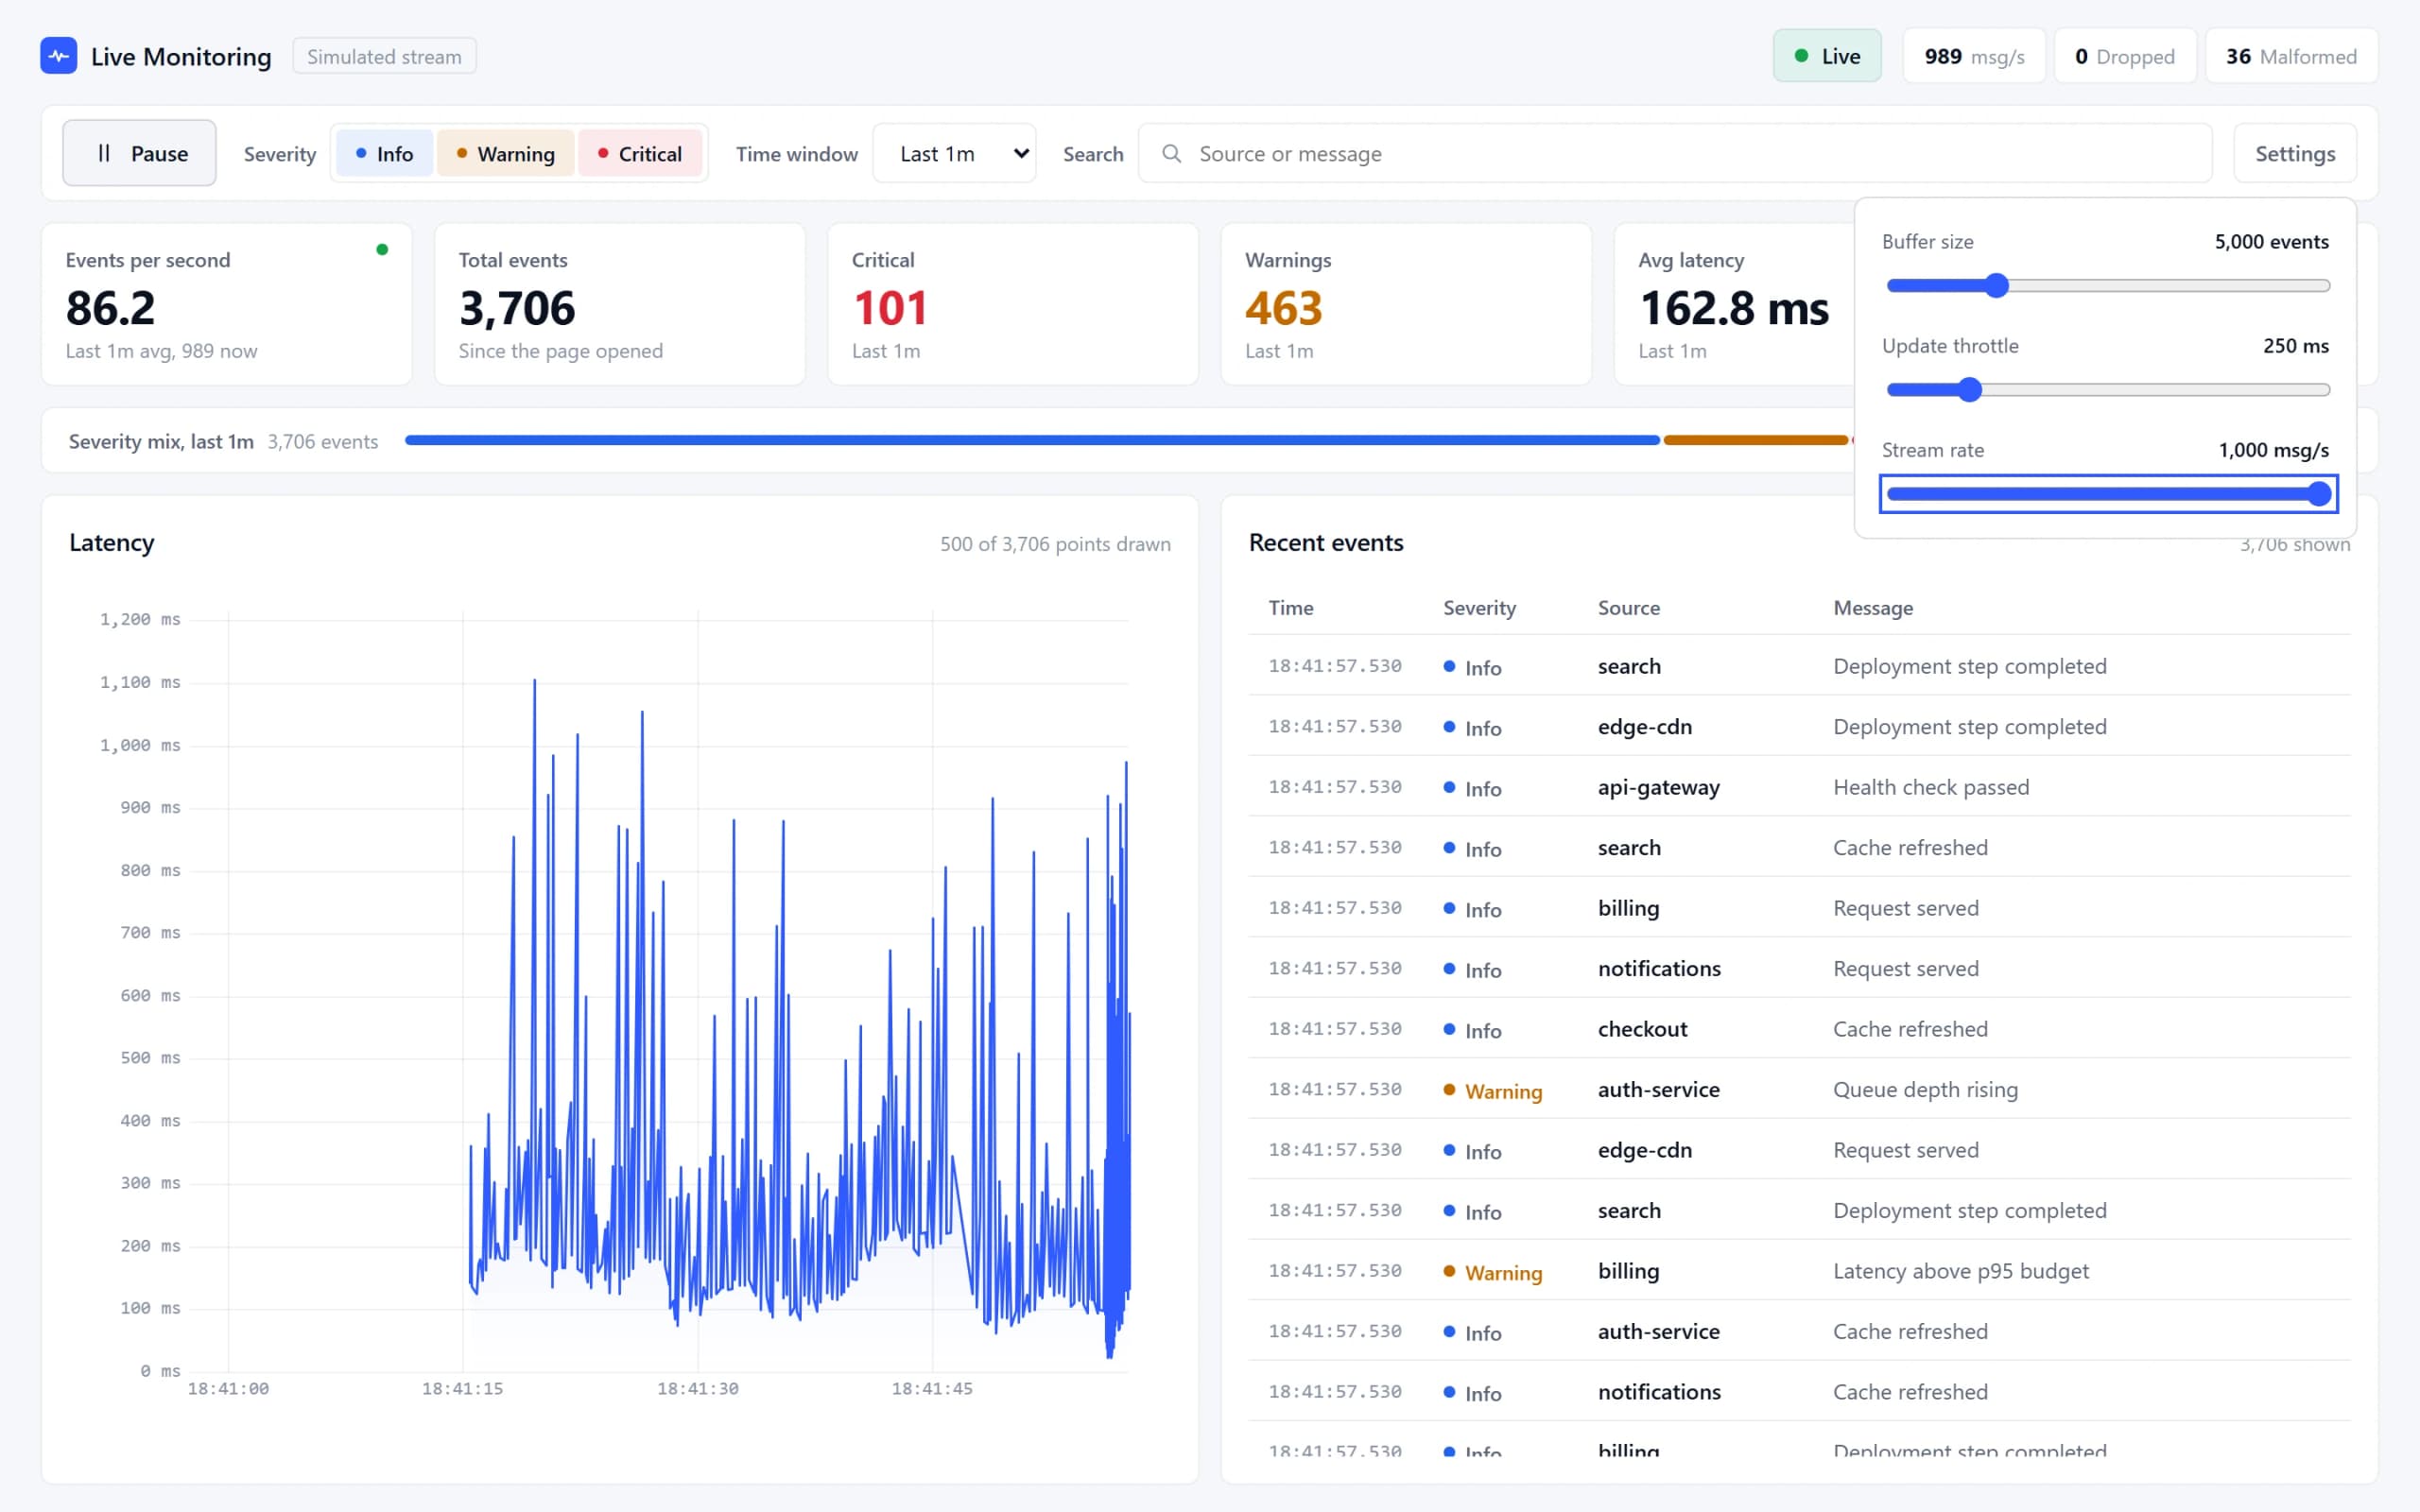
Task: Click the Source column header
Action: tap(1628, 608)
